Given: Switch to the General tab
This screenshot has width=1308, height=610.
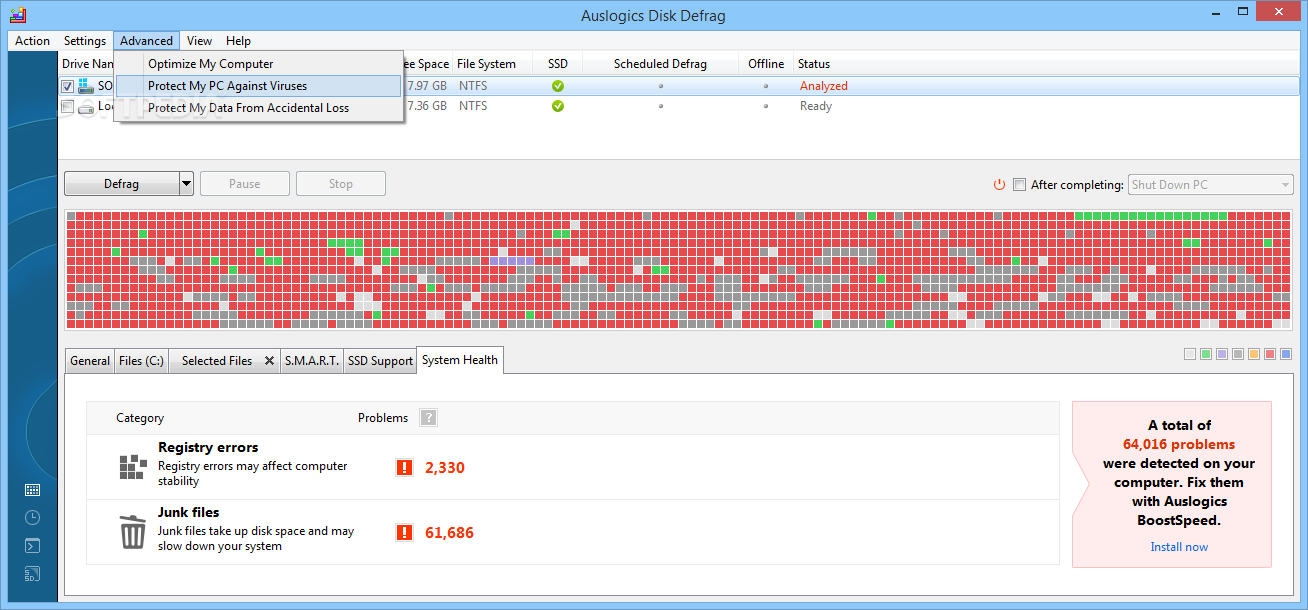Looking at the screenshot, I should point(90,361).
